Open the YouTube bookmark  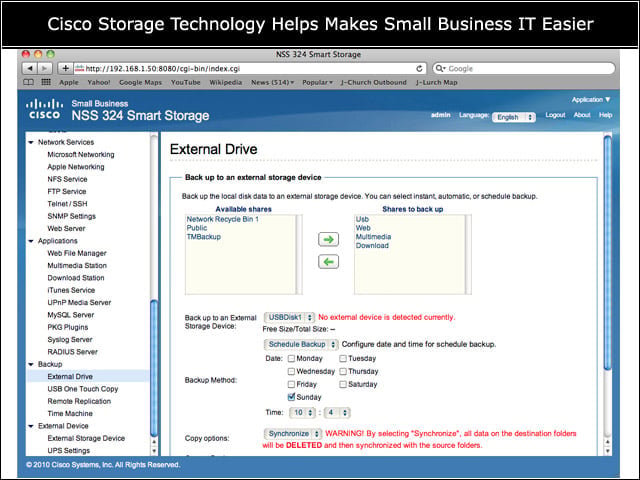point(186,82)
